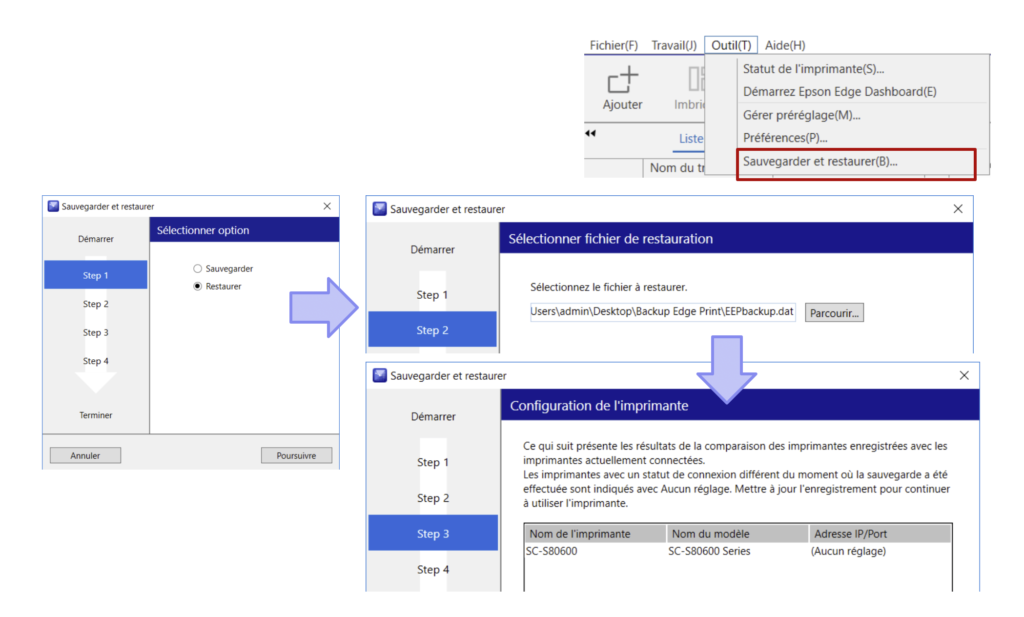Click app icon in Step 3 dialog title bar
1024x617 pixels.
coord(379,375)
